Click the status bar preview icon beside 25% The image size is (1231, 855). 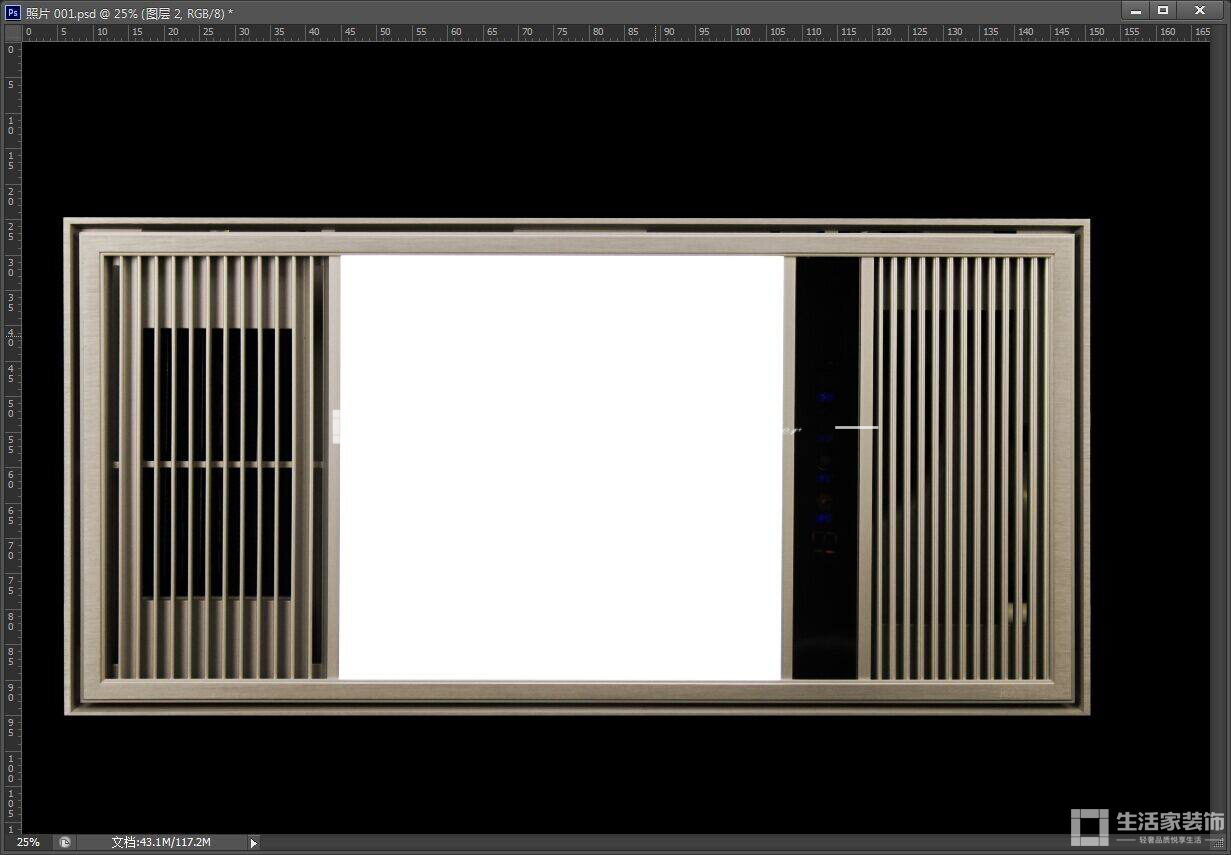pyautogui.click(x=65, y=843)
